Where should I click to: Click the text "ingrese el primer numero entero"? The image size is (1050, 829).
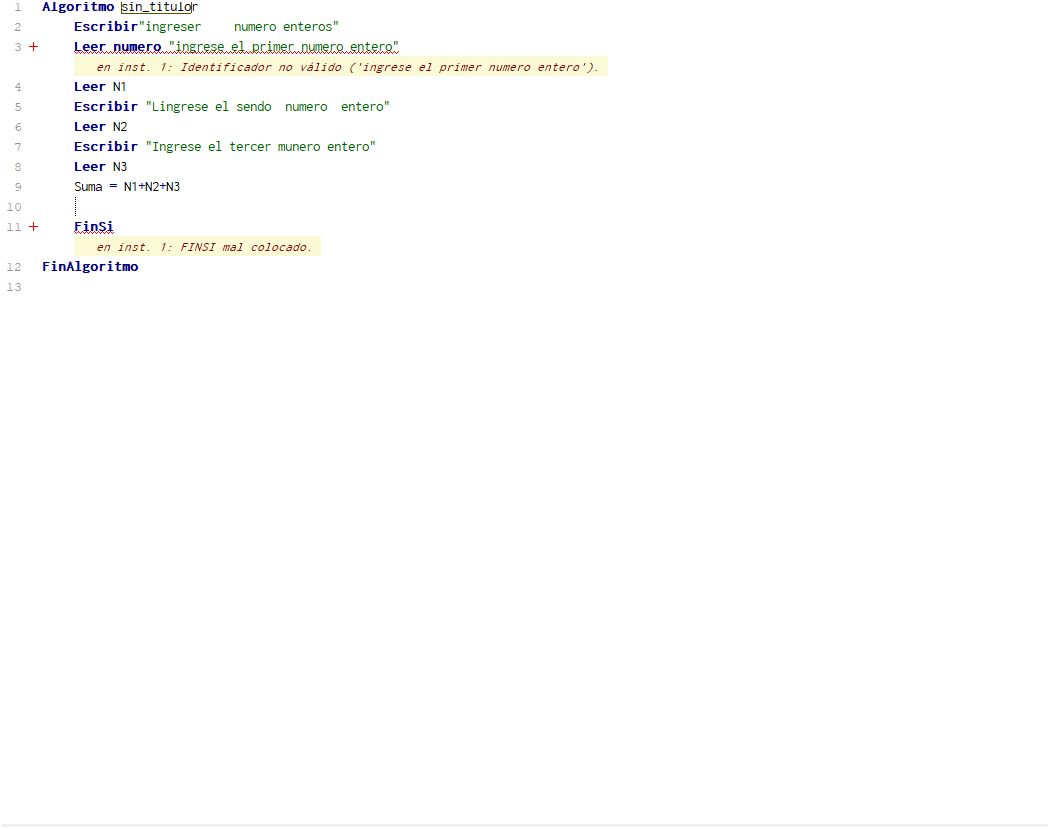click(284, 47)
